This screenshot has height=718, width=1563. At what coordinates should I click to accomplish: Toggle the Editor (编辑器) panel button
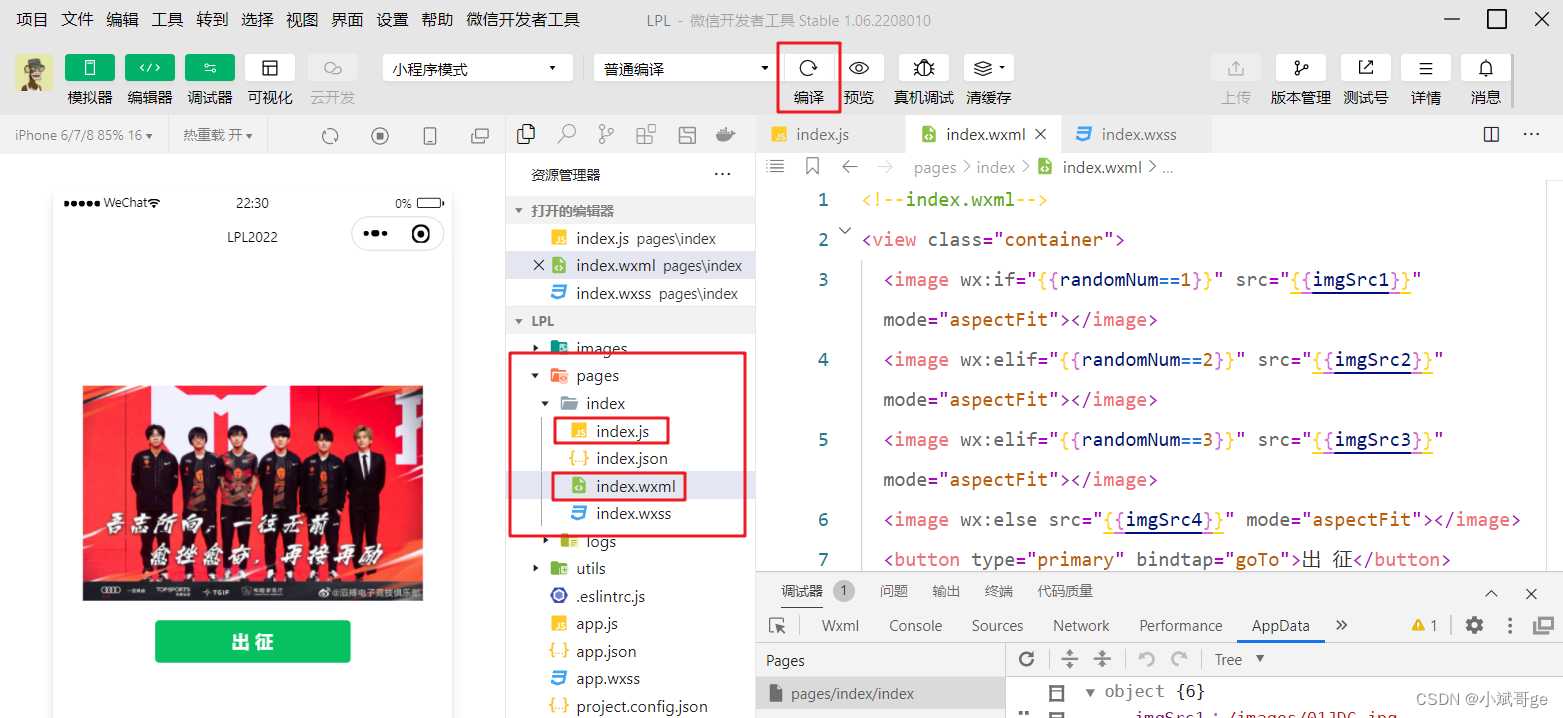(150, 68)
